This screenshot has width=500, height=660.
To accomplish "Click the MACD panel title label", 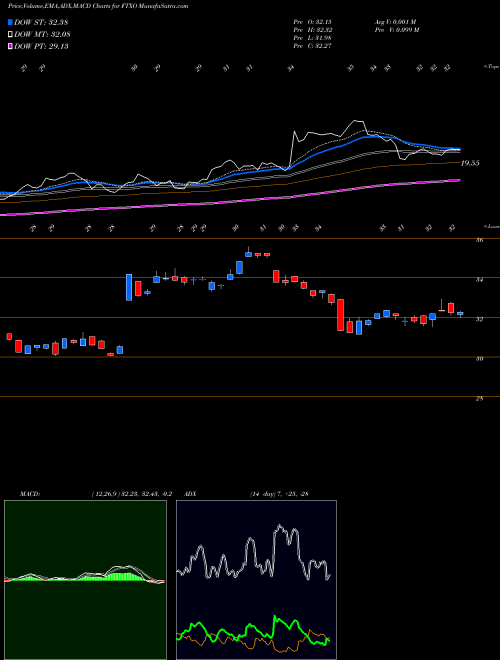I will 29,494.
